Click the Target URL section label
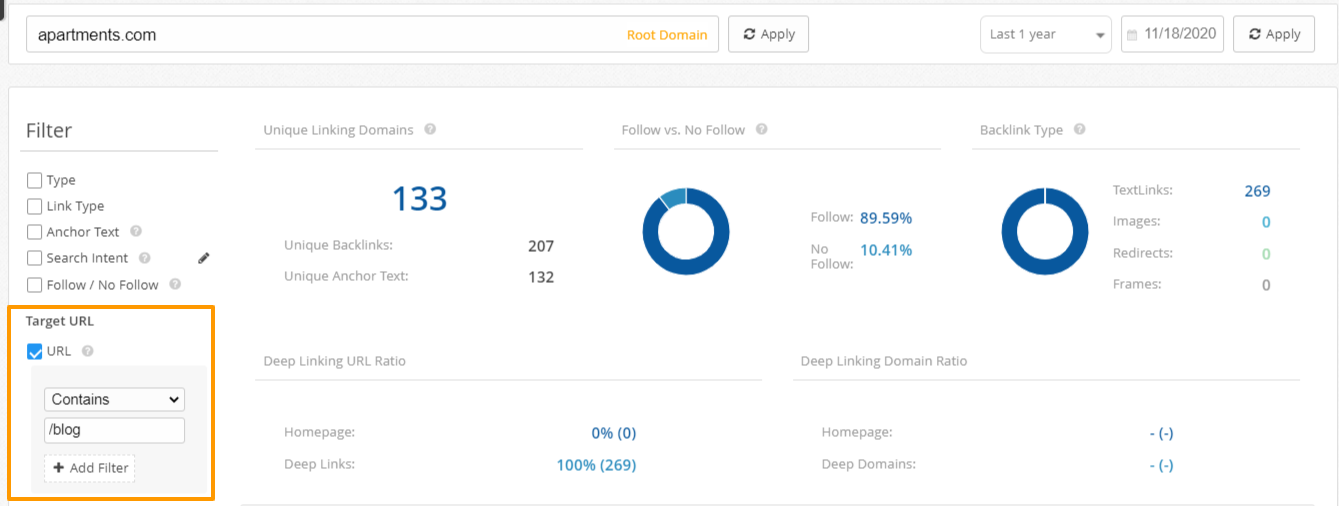 click(60, 321)
